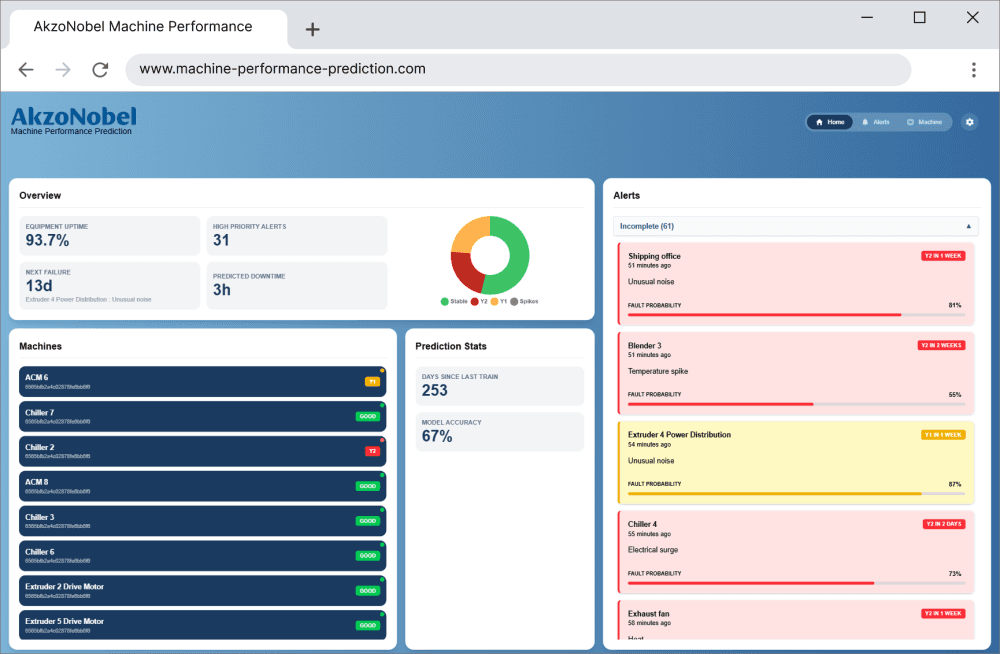
Task: Open the Blender 3 alert card
Action: (796, 373)
